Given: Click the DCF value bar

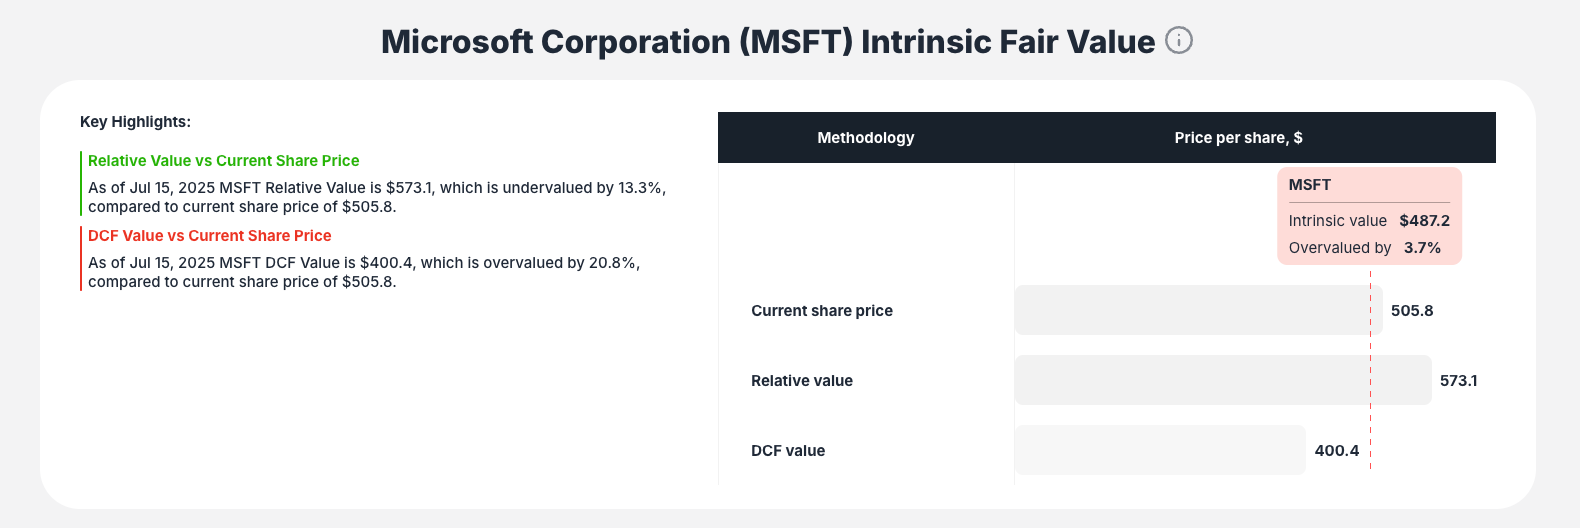Looking at the screenshot, I should click(x=1159, y=450).
